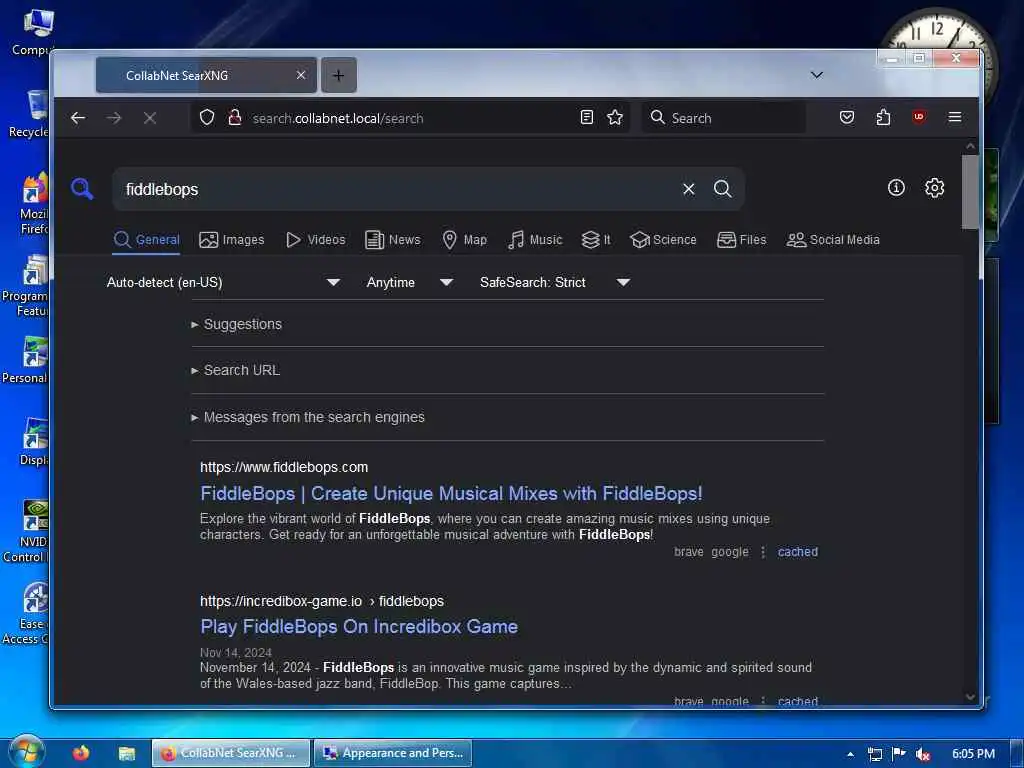
Task: Click the uBlock Origin toolbar icon
Action: pos(919,118)
